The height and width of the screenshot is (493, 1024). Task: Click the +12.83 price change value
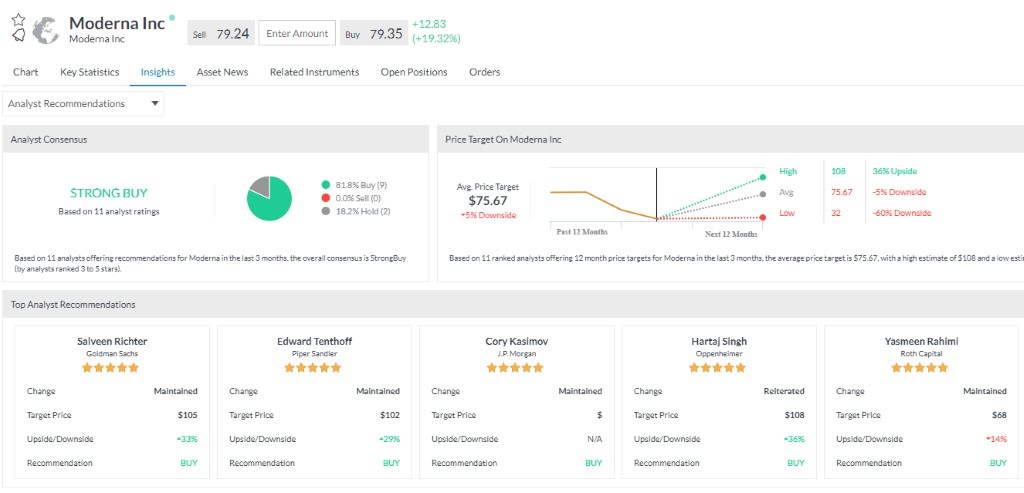coord(429,24)
